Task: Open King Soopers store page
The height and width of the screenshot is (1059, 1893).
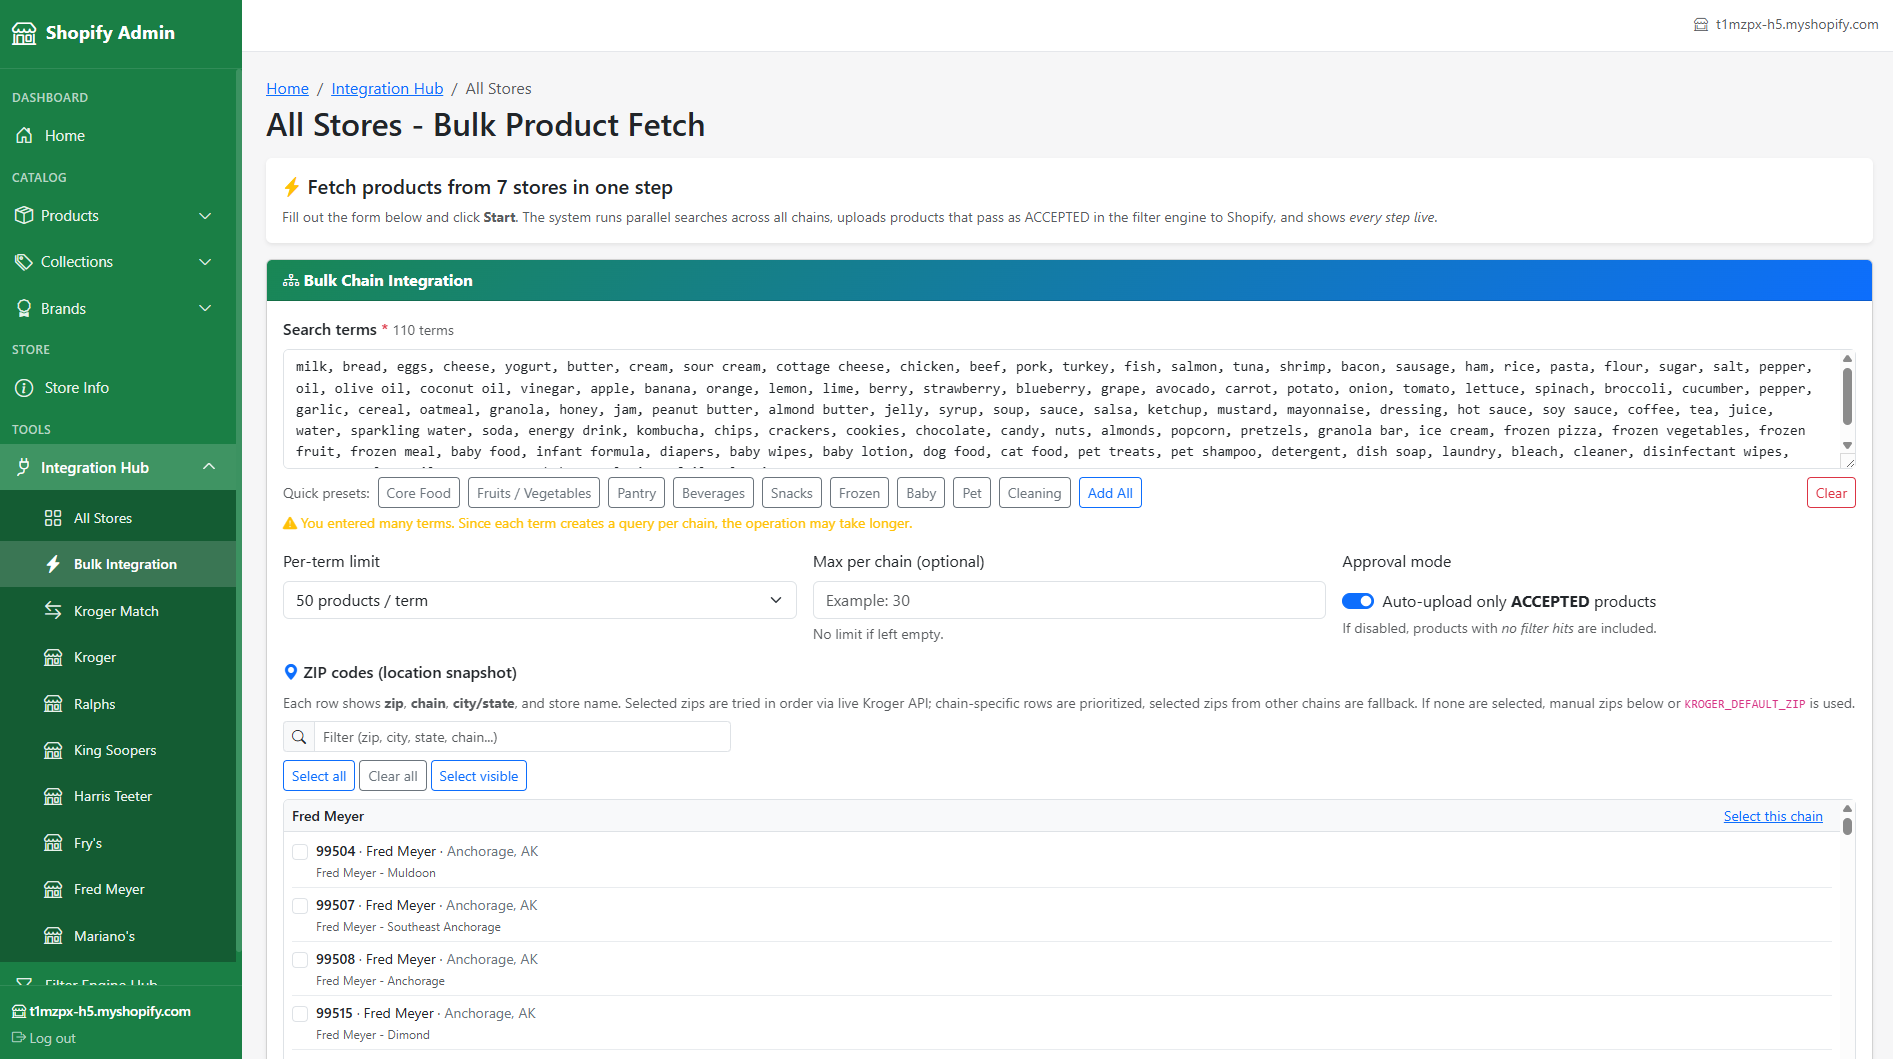Action: (118, 750)
